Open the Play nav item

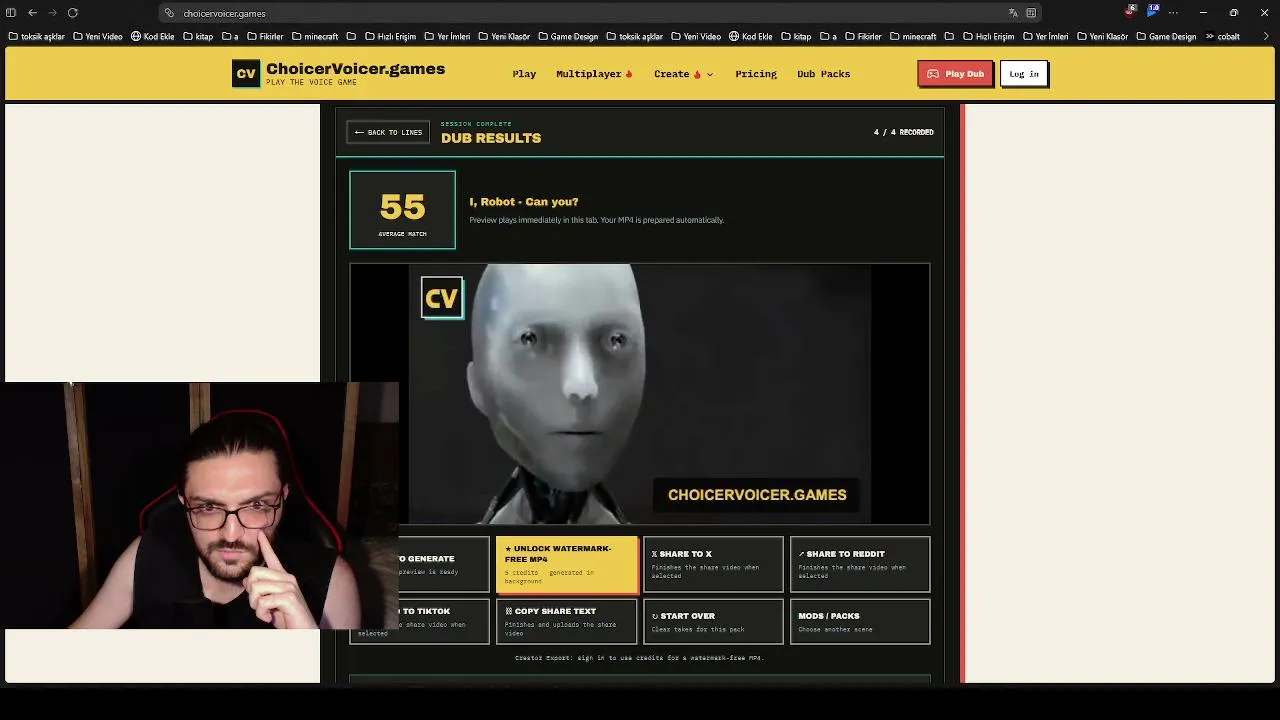tap(524, 74)
